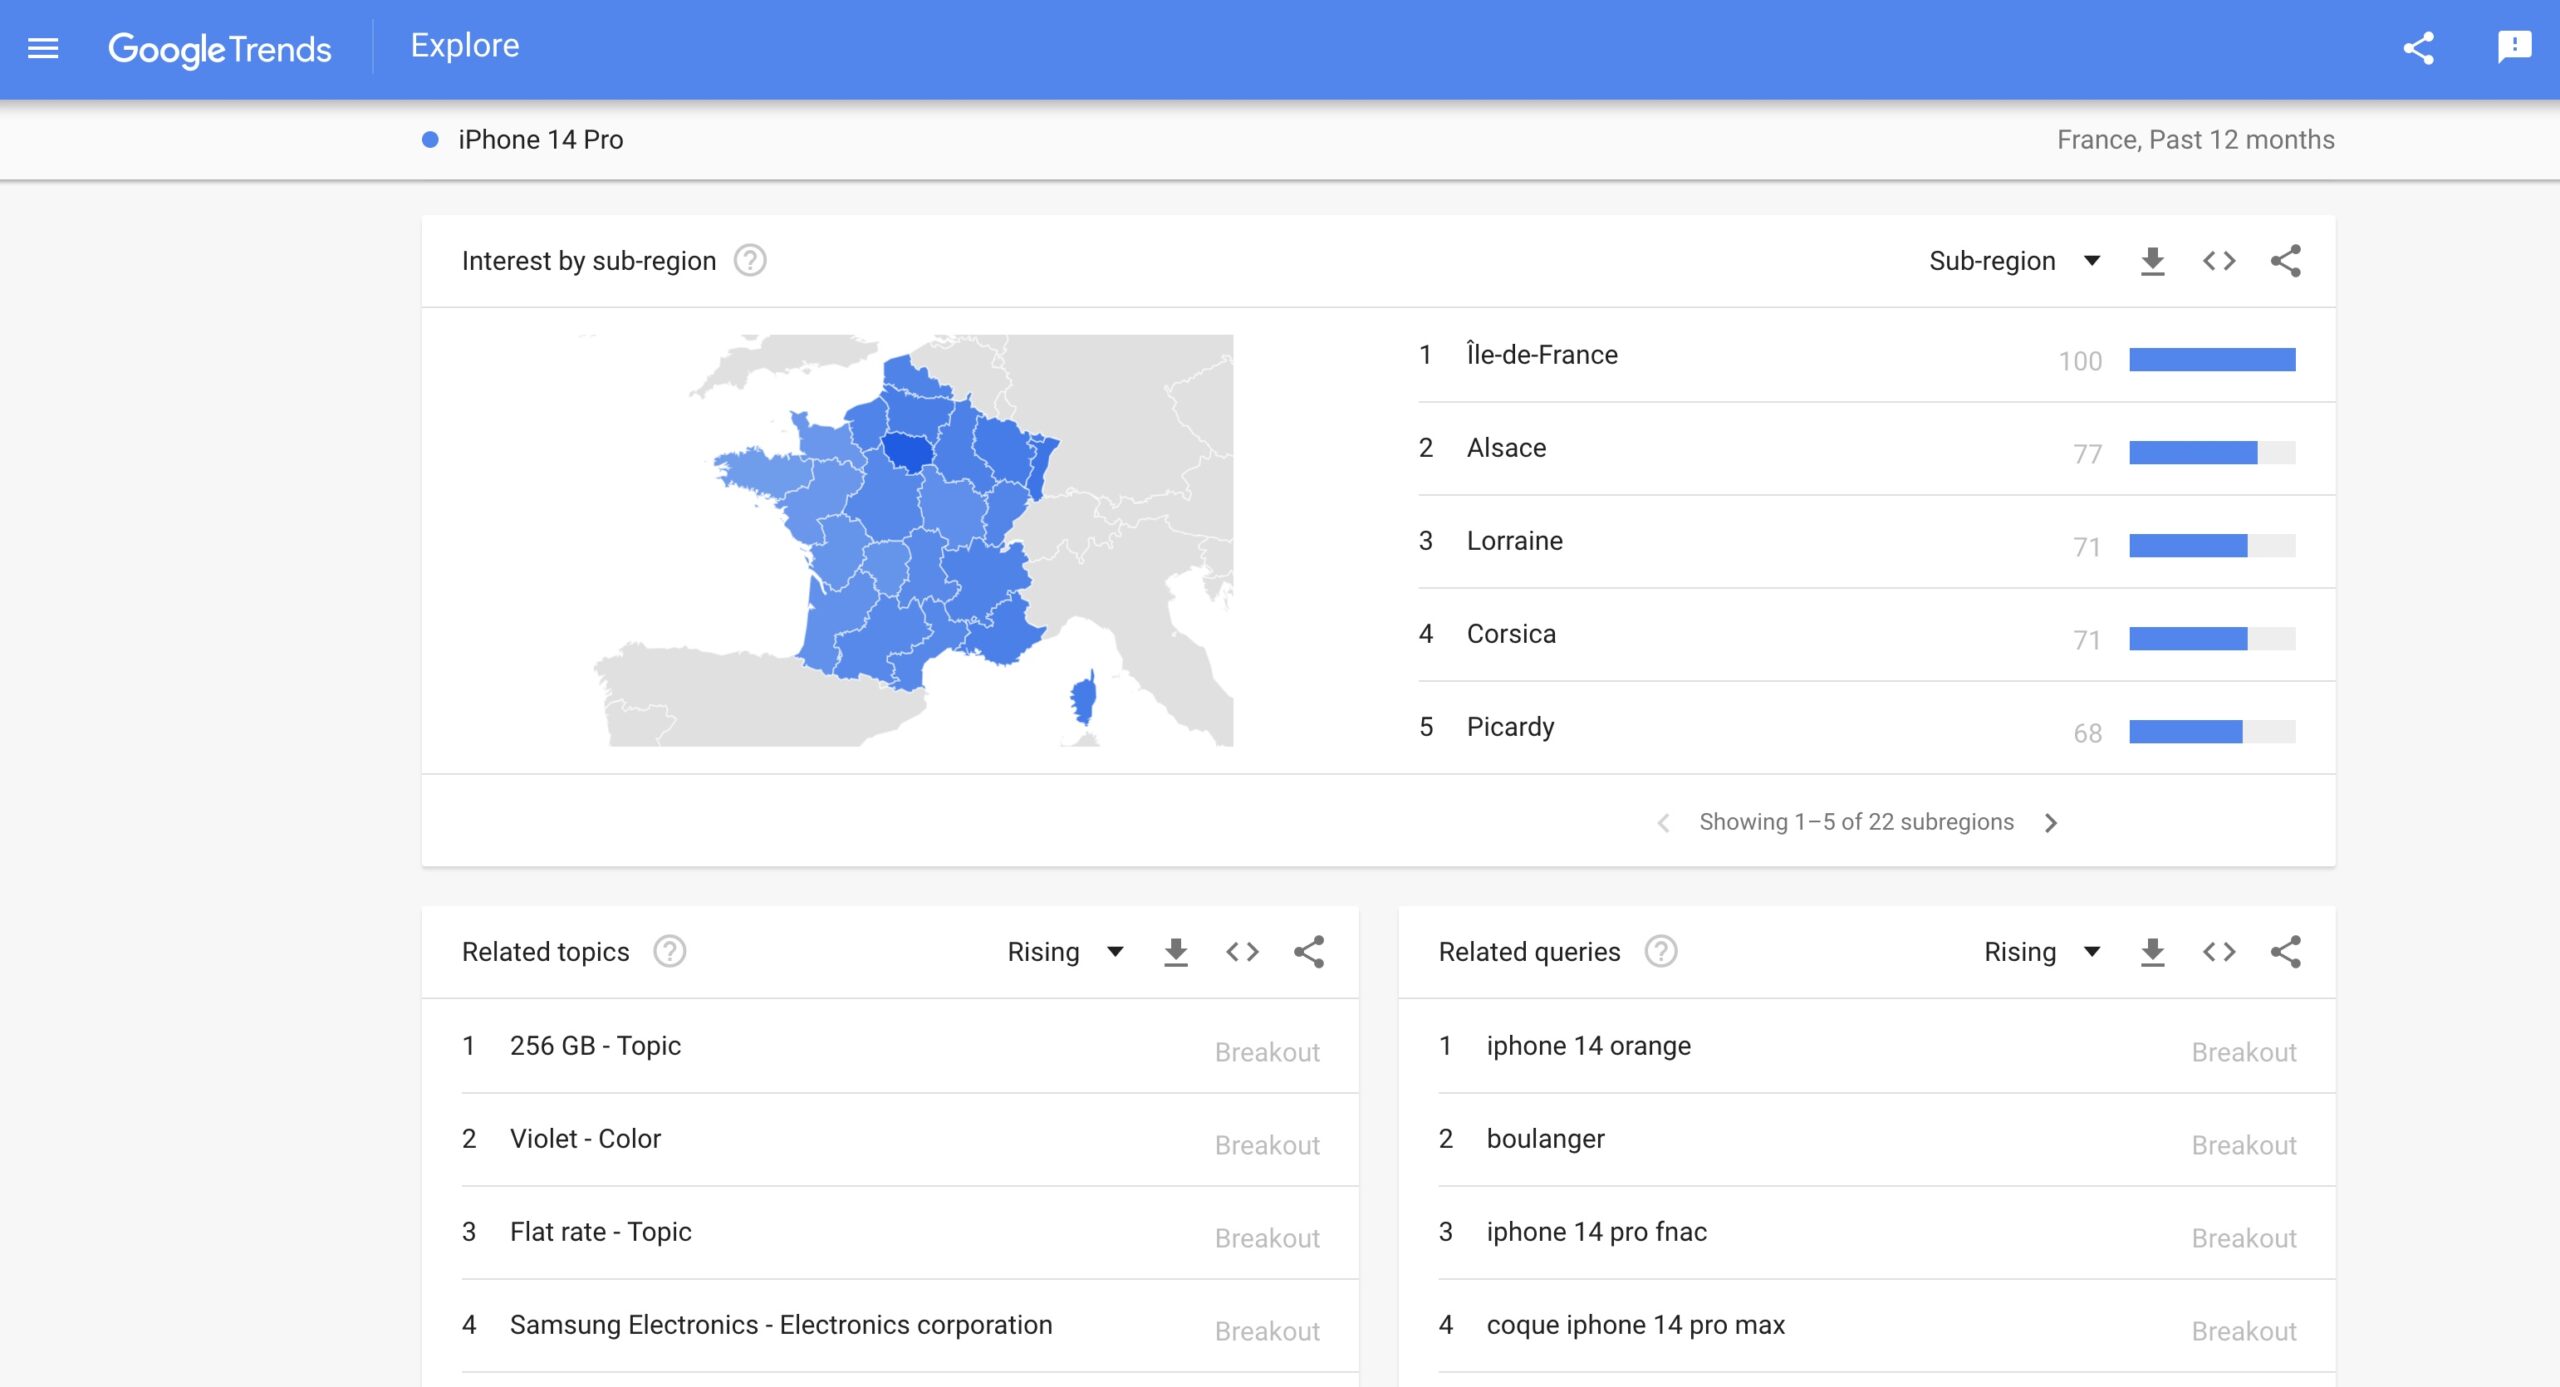2560x1387 pixels.
Task: Click the Picardy 68 interest bar
Action: coord(2212,732)
